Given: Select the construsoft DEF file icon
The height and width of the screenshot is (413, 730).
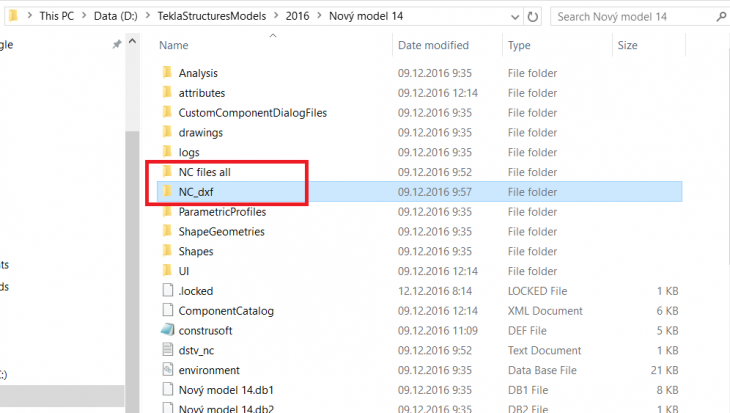Looking at the screenshot, I should (168, 330).
